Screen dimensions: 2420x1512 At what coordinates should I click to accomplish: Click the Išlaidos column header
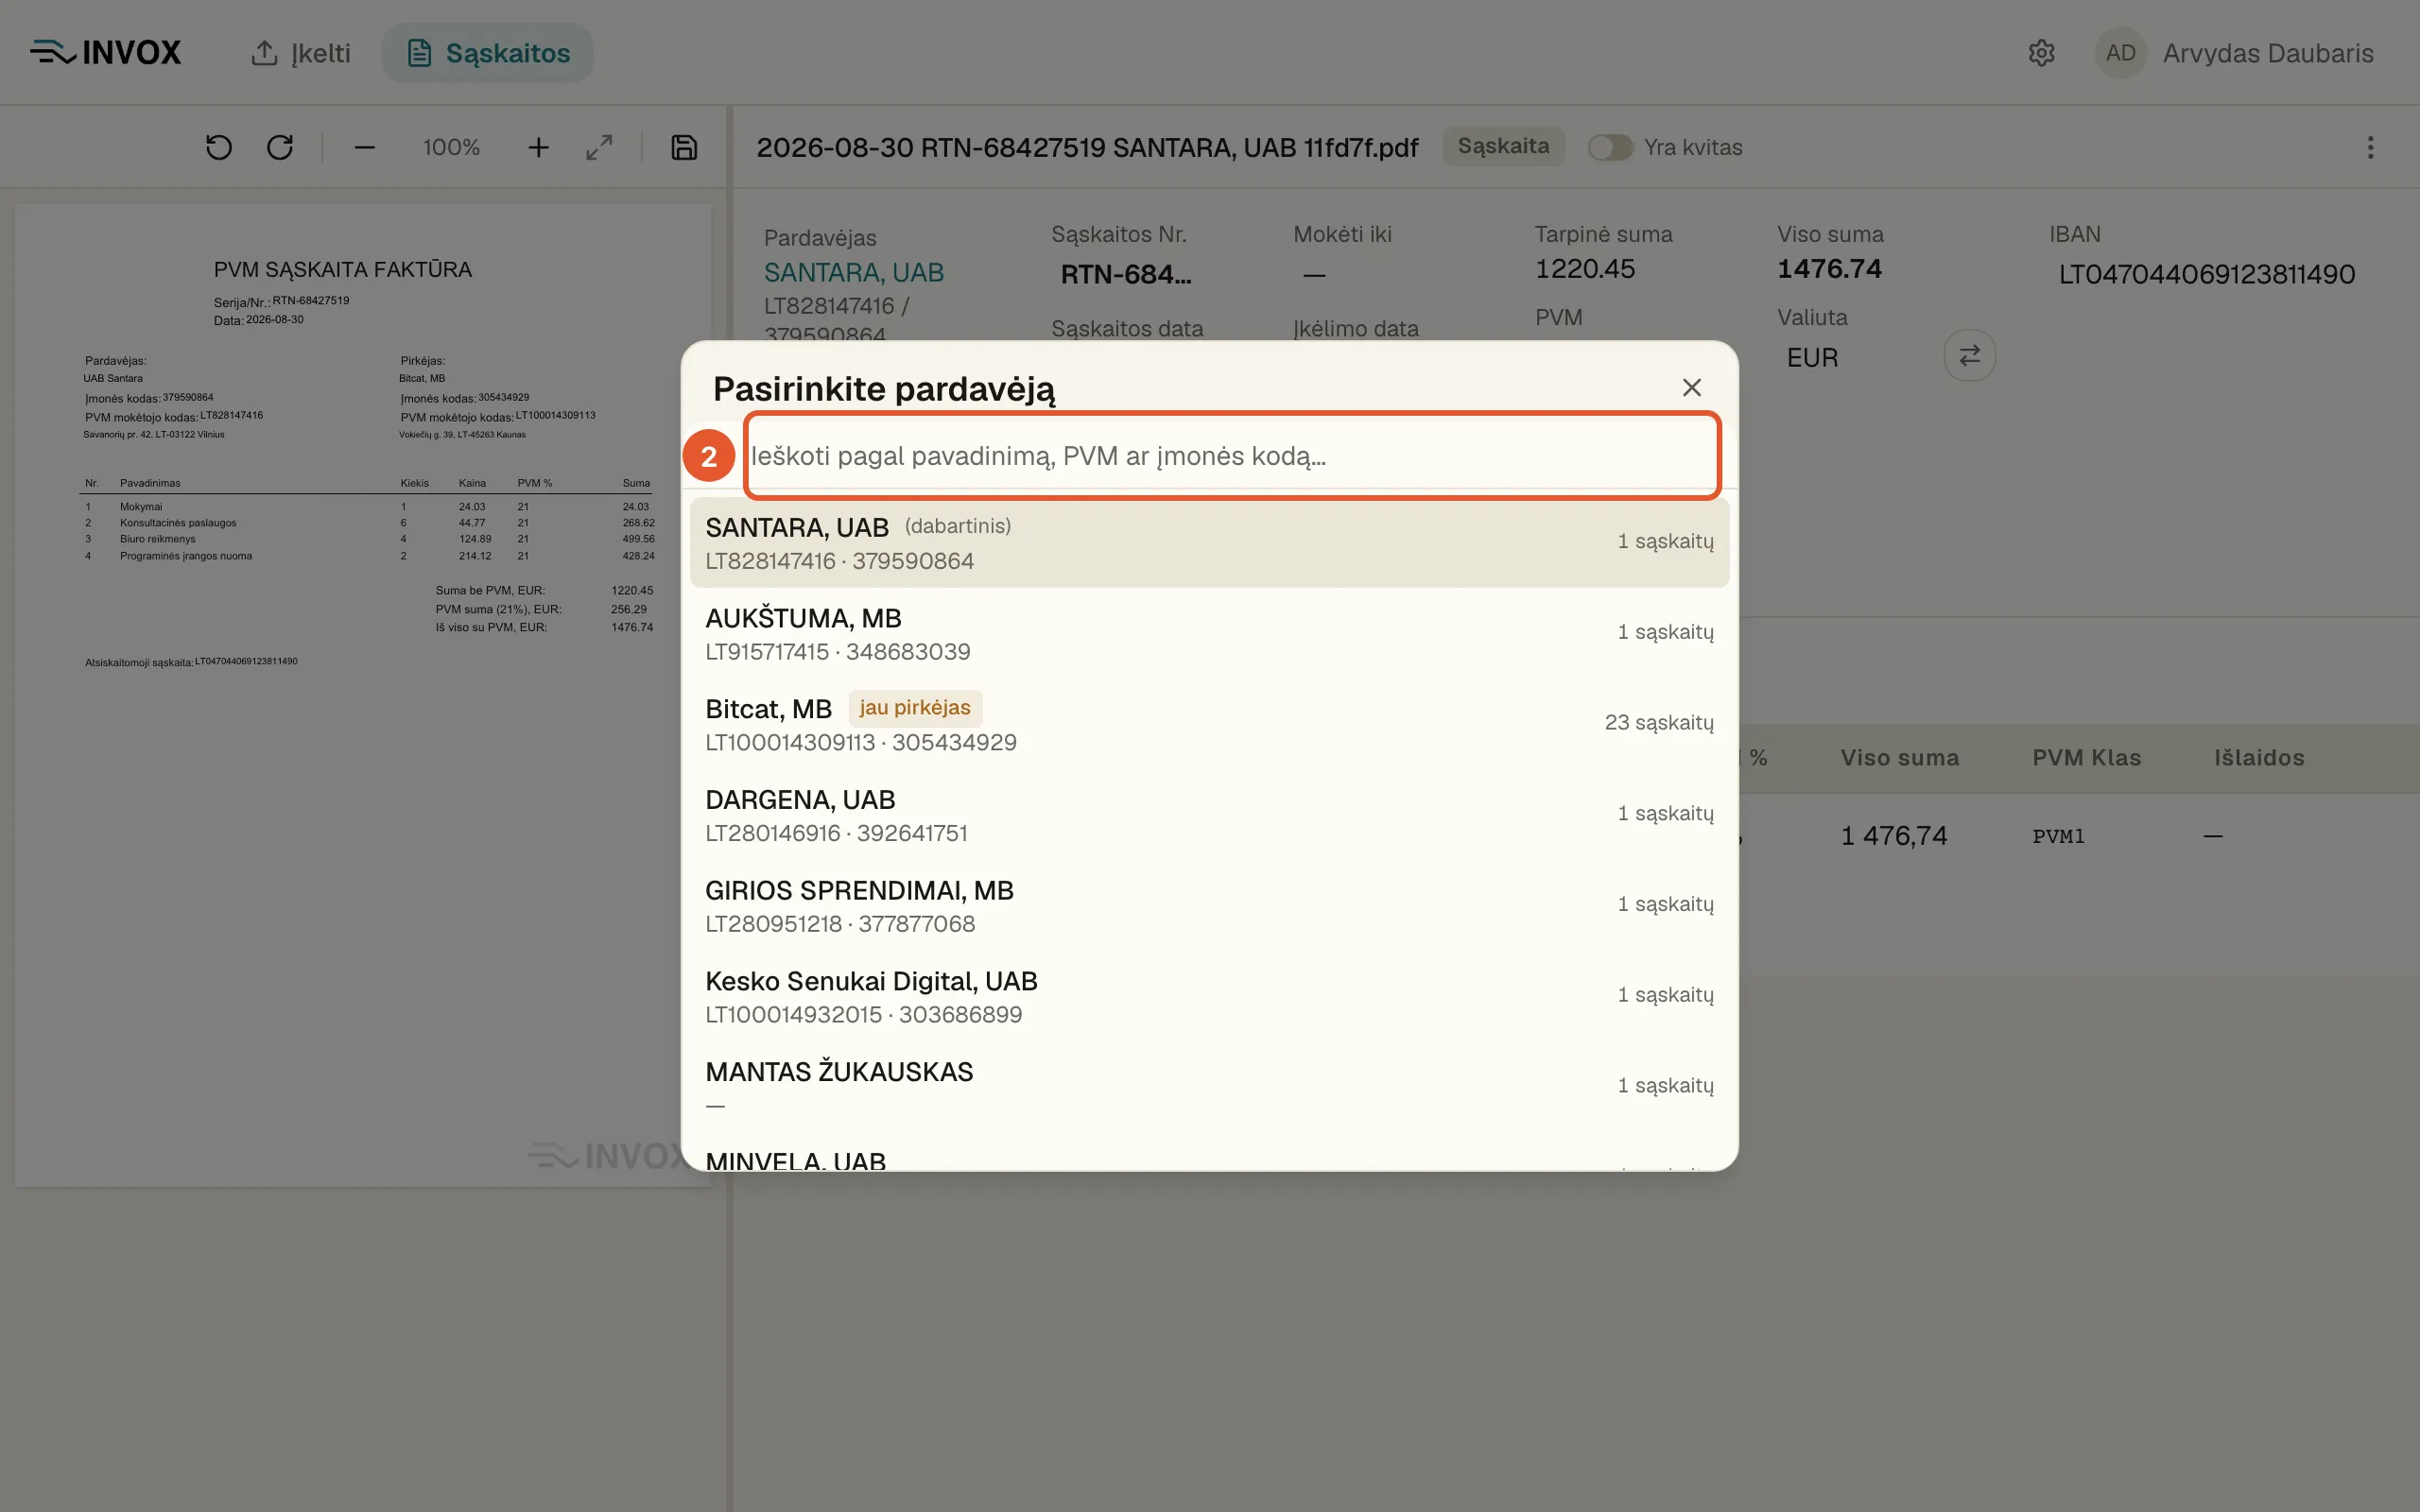(x=2259, y=758)
